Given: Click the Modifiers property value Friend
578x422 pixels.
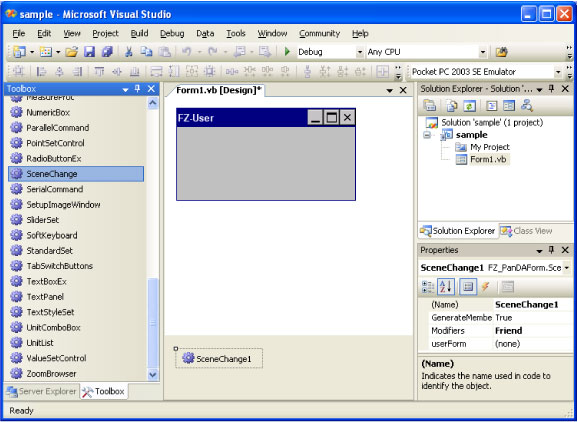Looking at the screenshot, I should coord(533,331).
